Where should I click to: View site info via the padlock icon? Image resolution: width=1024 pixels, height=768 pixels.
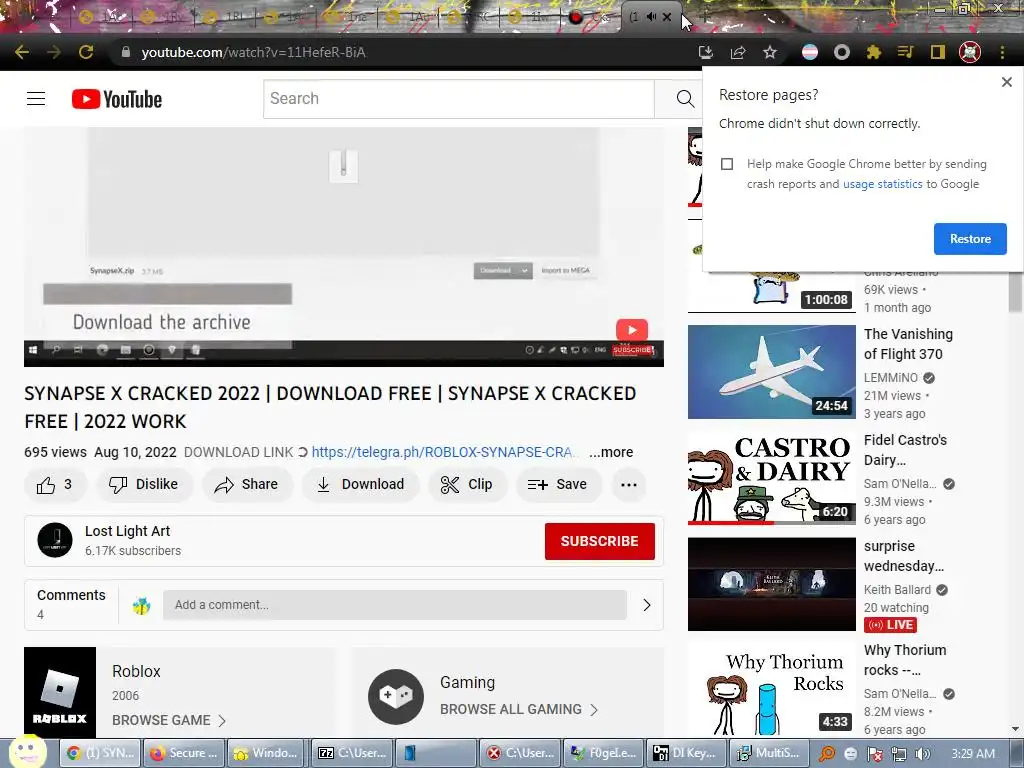point(126,52)
